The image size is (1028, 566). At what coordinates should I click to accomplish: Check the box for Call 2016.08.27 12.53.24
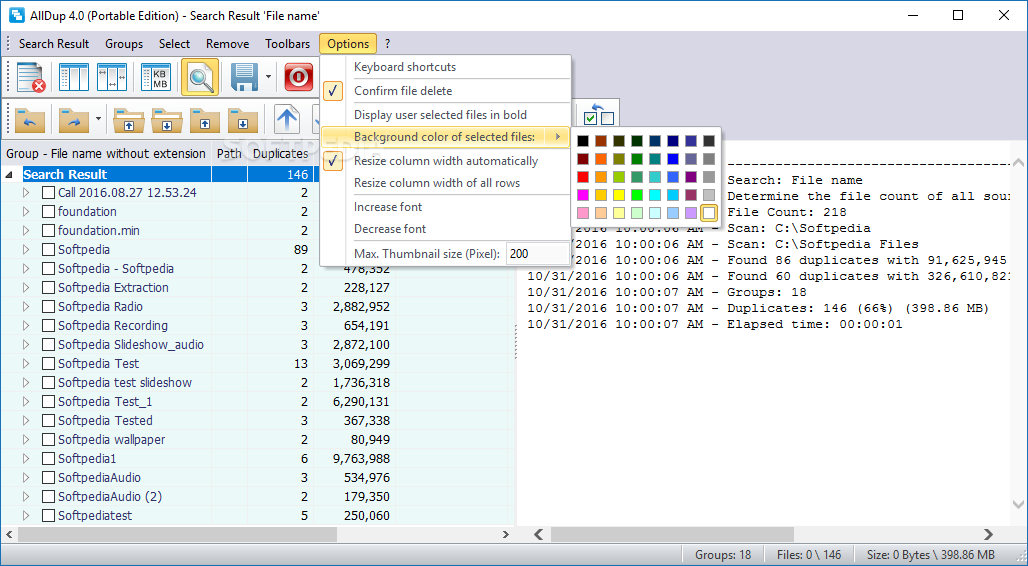tap(48, 193)
